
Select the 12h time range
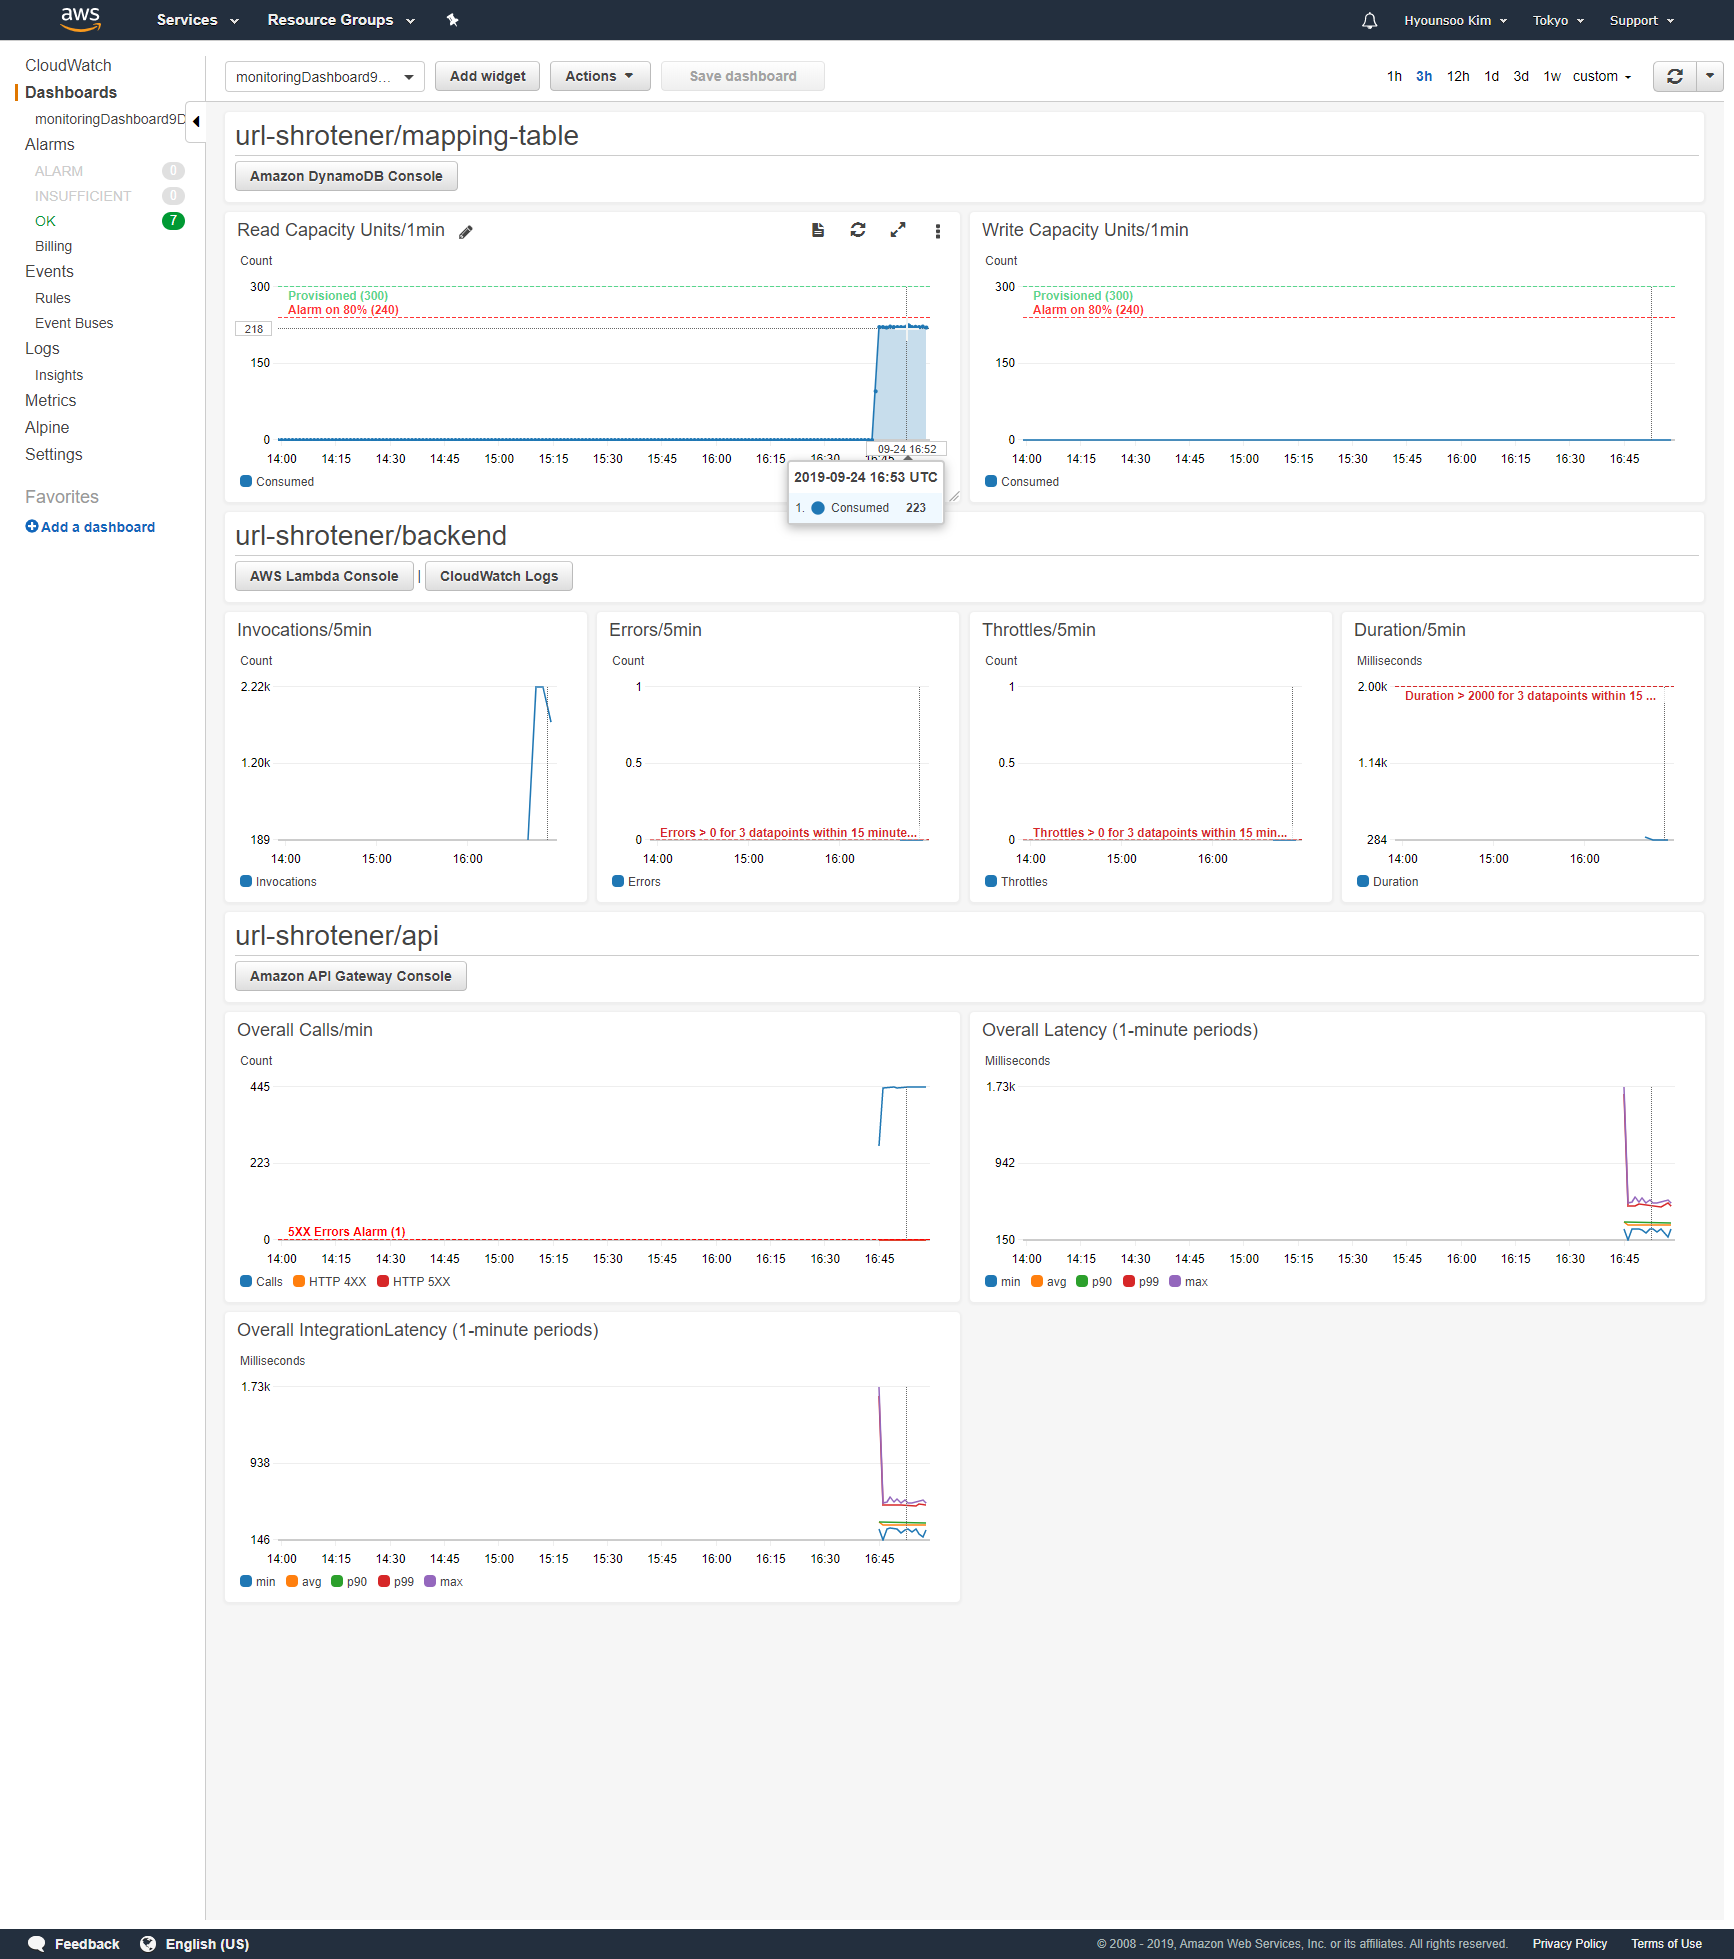1458,76
